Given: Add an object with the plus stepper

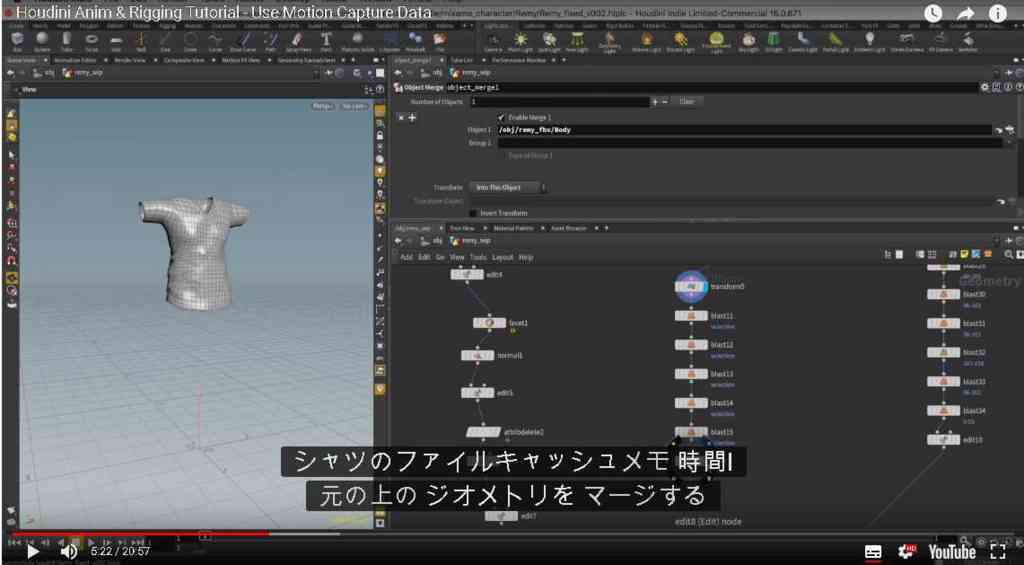Looking at the screenshot, I should [654, 102].
